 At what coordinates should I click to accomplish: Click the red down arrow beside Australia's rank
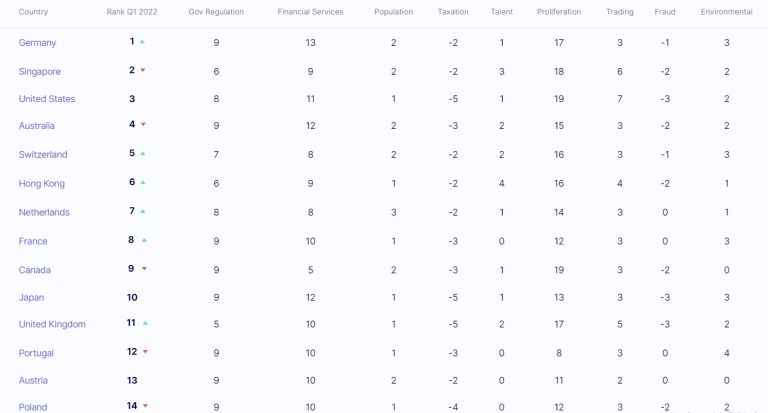click(143, 124)
